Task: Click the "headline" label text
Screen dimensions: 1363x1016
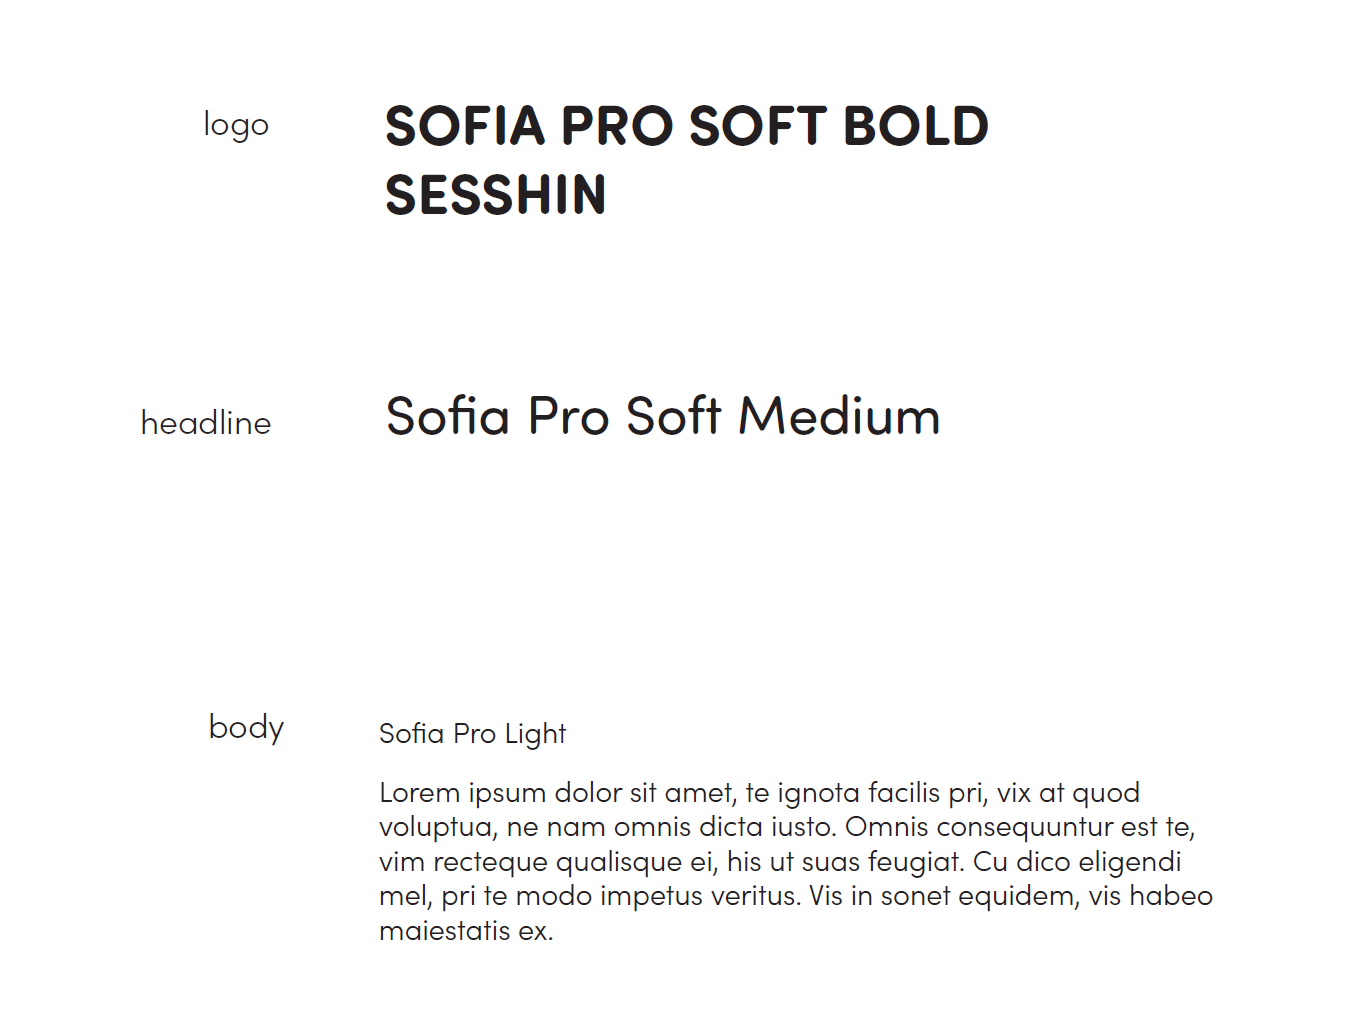Action: click(206, 422)
